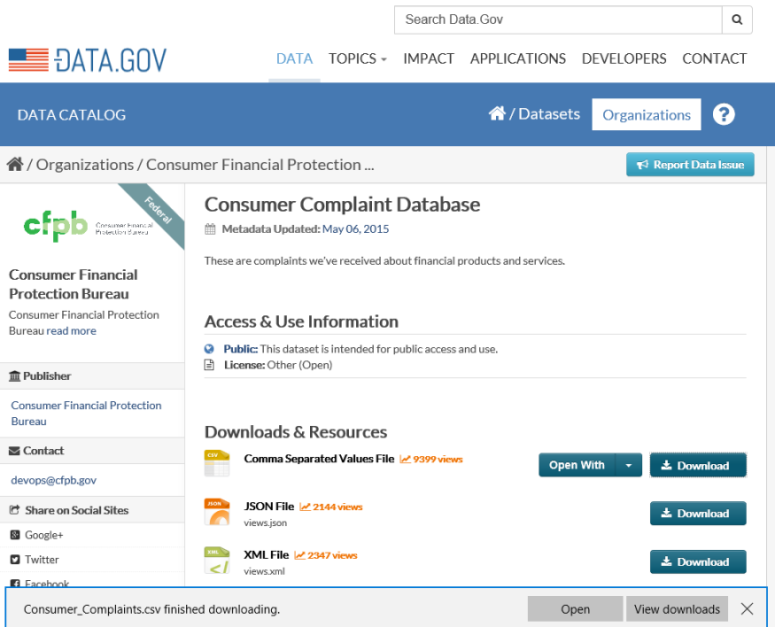Select the DATA nav item
The height and width of the screenshot is (627, 775).
click(x=295, y=59)
